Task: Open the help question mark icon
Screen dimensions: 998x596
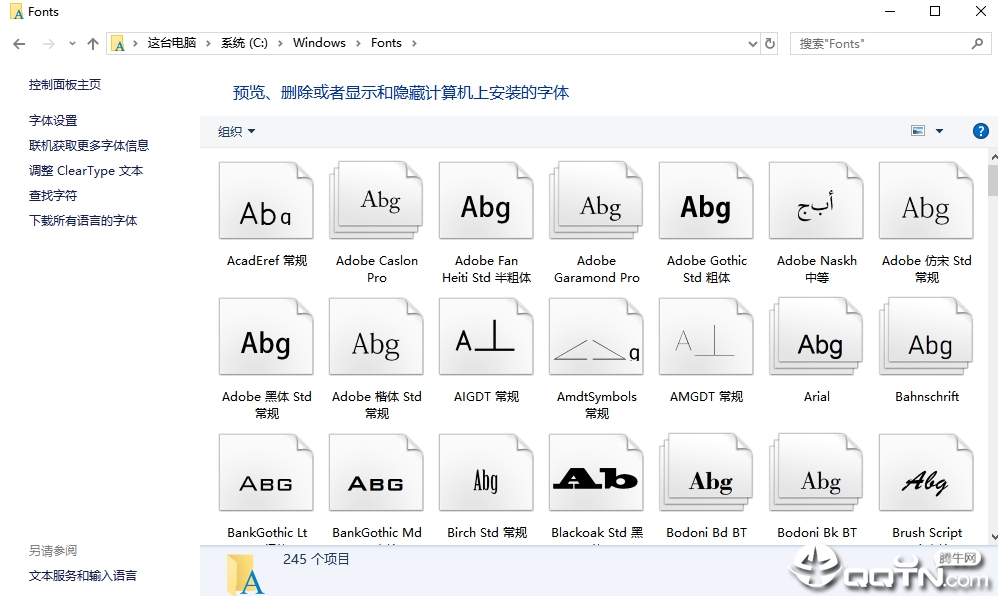Action: 981,131
